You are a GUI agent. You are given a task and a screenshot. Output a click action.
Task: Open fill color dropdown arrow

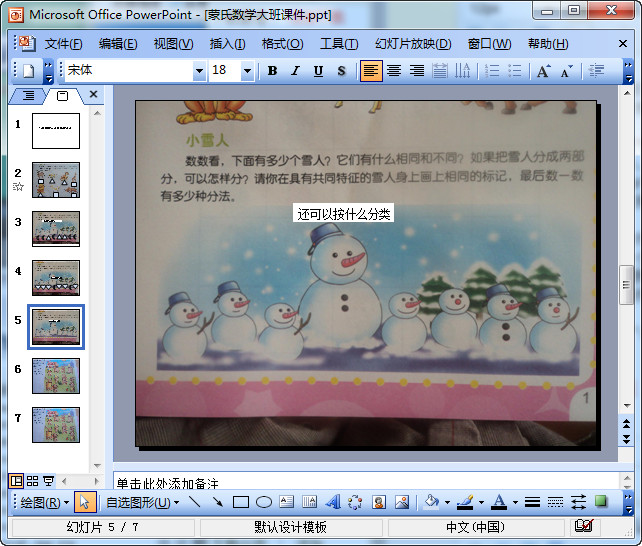click(x=448, y=502)
